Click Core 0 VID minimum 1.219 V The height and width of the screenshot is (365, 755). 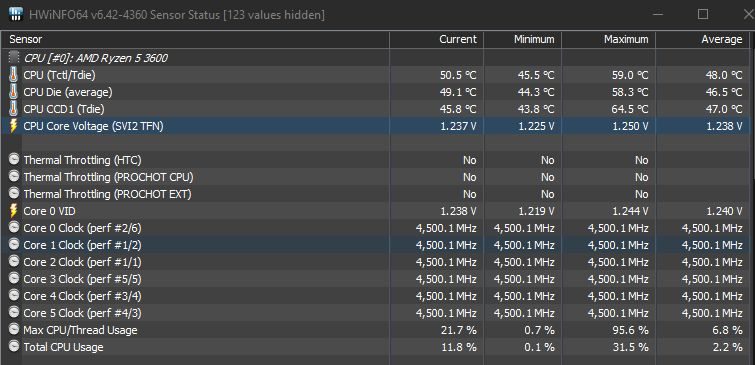536,211
